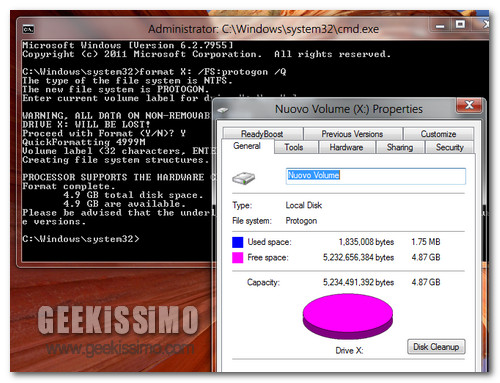Open the ReadyBoost tab

(263, 134)
